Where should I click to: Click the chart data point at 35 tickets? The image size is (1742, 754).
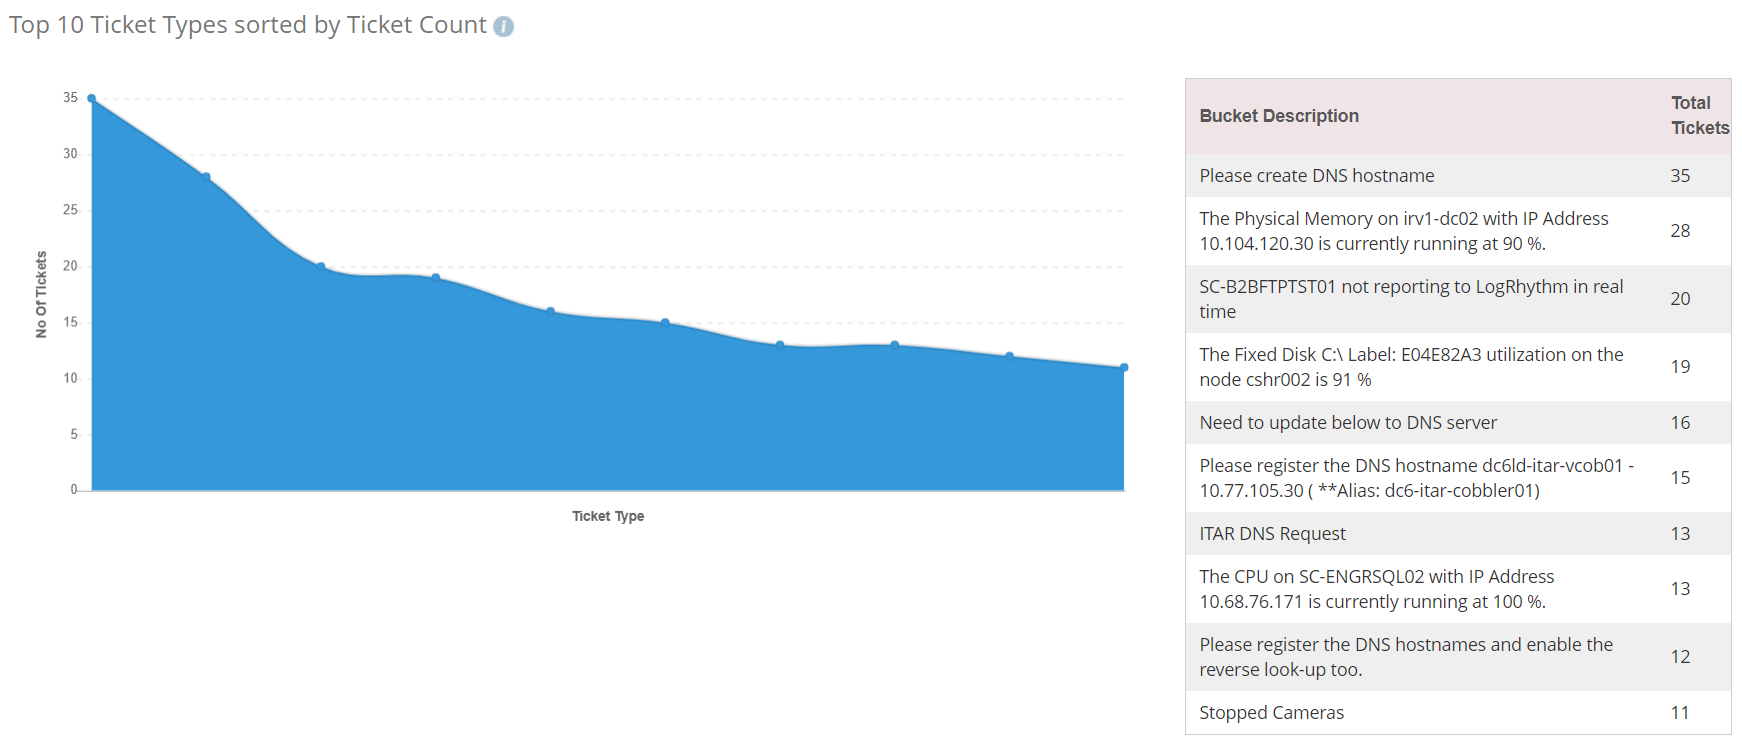point(92,99)
